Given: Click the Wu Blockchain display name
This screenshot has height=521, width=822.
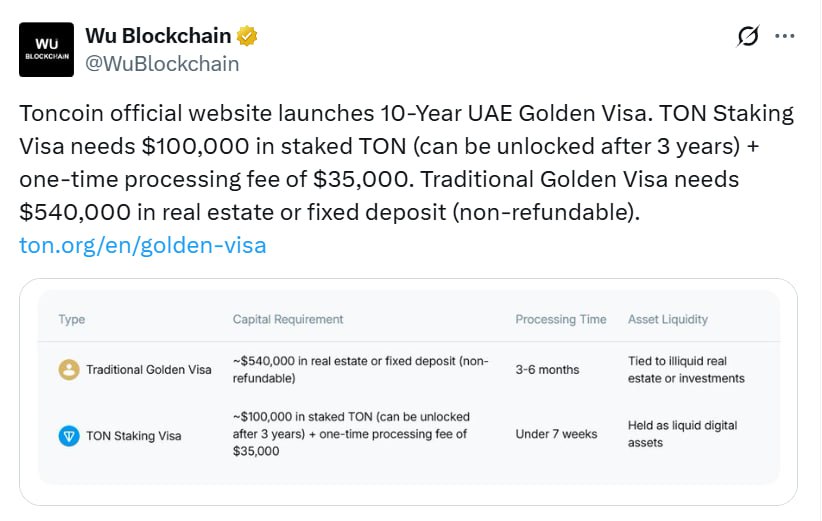Looking at the screenshot, I should (x=158, y=36).
